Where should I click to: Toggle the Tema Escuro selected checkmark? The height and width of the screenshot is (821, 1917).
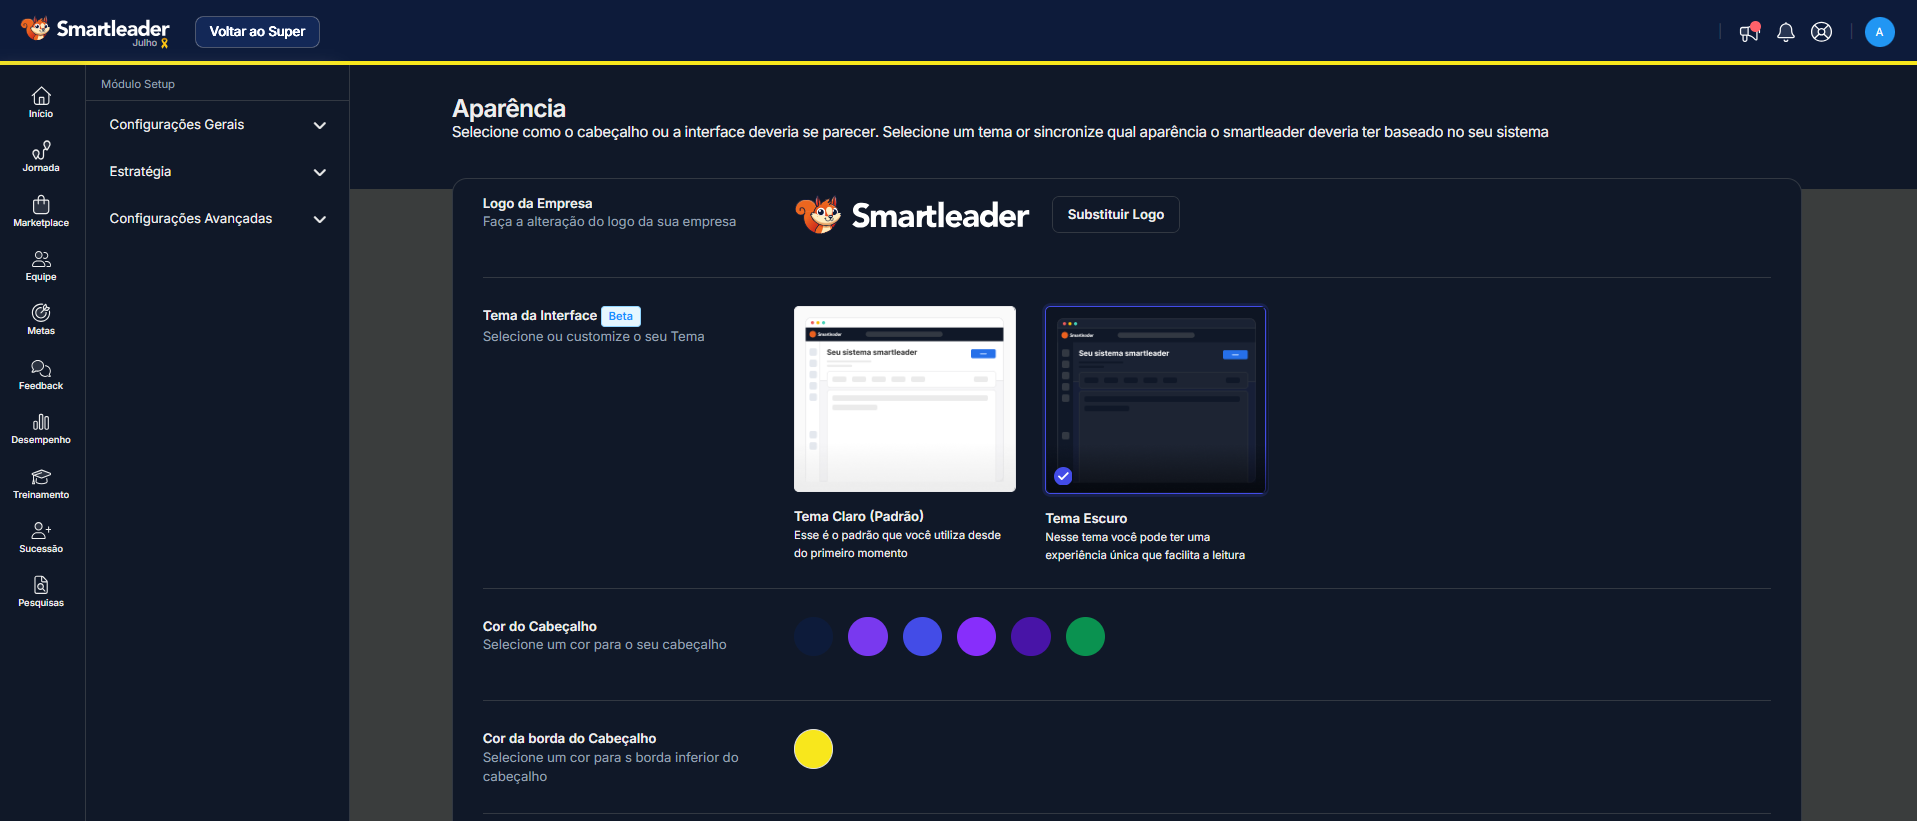point(1063,476)
